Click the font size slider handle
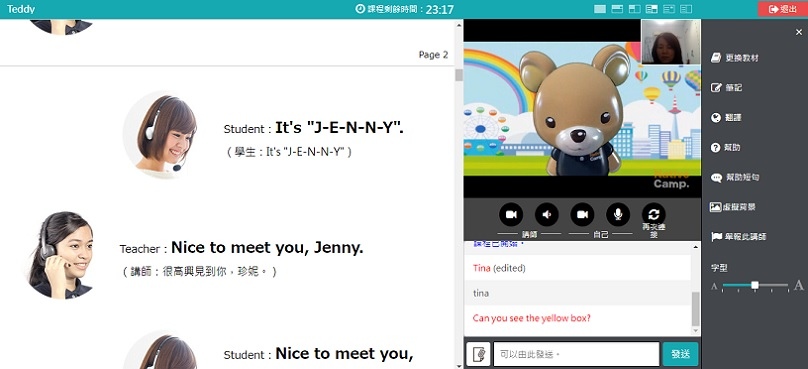This screenshot has width=808, height=369. pyautogui.click(x=755, y=285)
